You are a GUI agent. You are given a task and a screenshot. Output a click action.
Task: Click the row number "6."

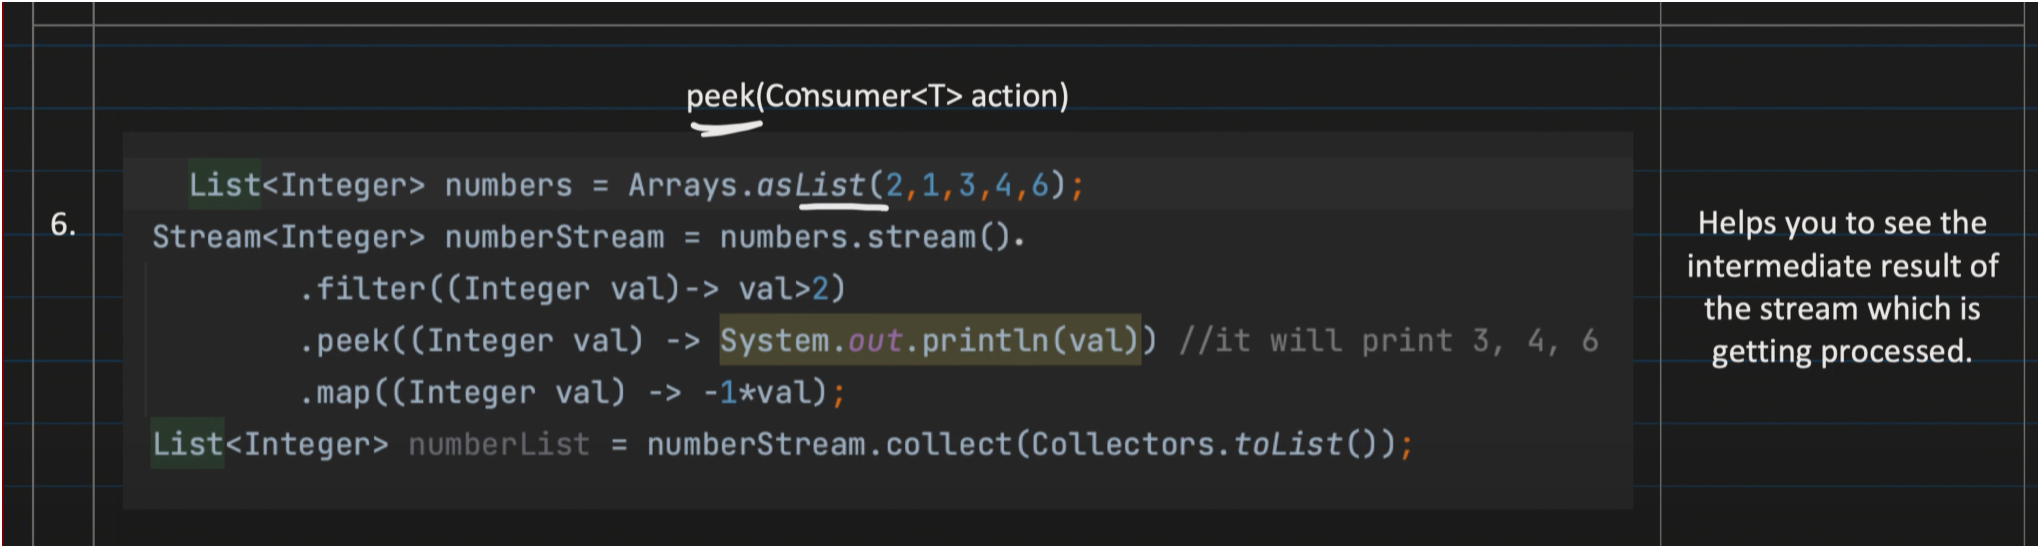pos(63,225)
